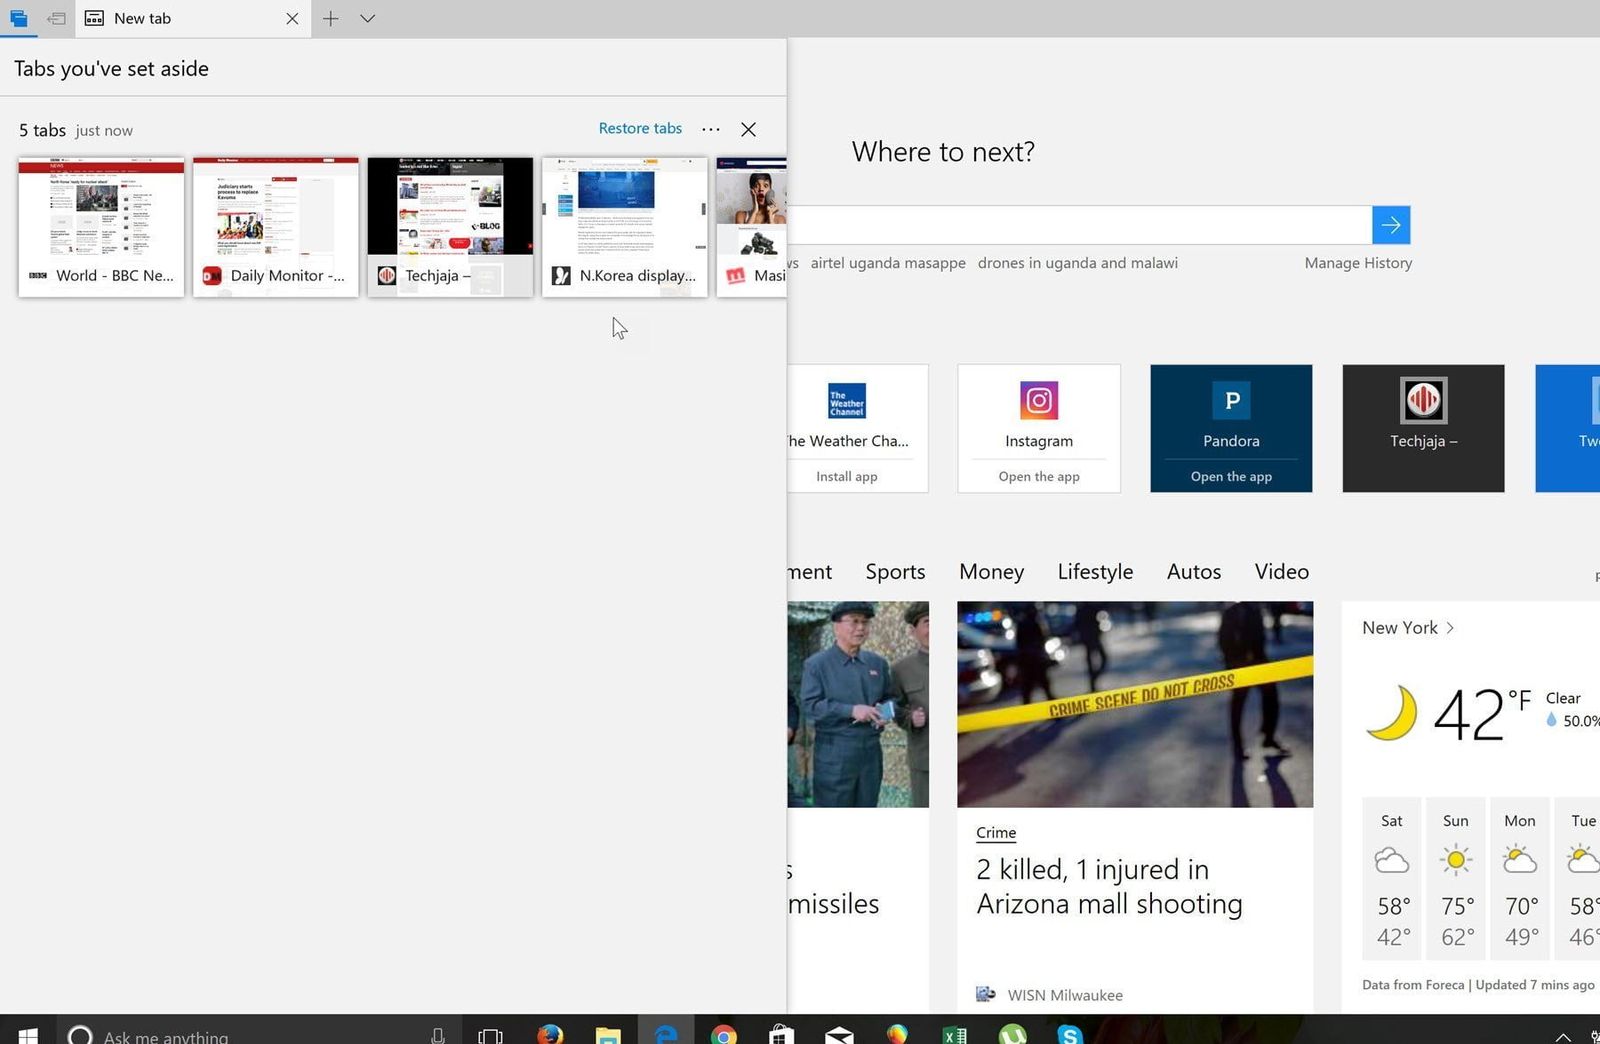Screen dimensions: 1600x1044
Task: Expand New York weather location chevron
Action: tap(1450, 628)
